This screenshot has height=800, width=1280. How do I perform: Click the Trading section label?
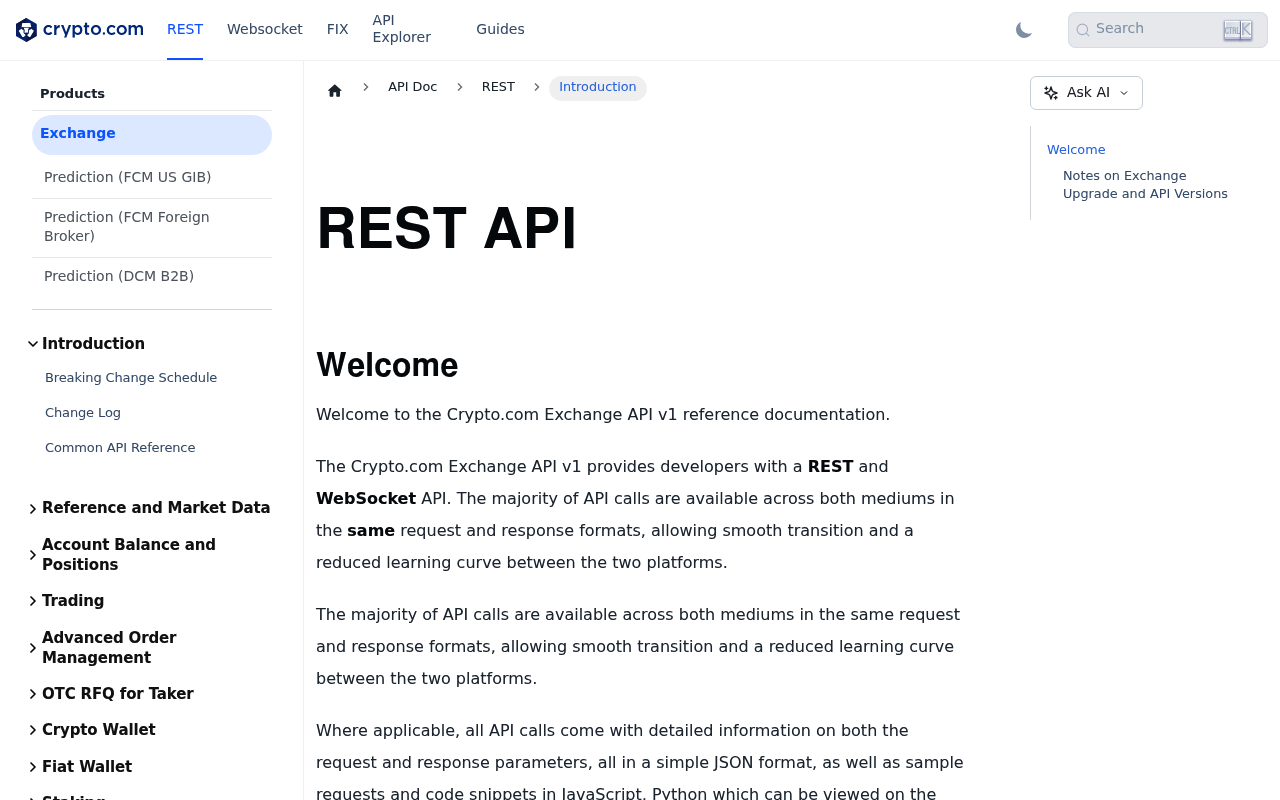pyautogui.click(x=73, y=601)
